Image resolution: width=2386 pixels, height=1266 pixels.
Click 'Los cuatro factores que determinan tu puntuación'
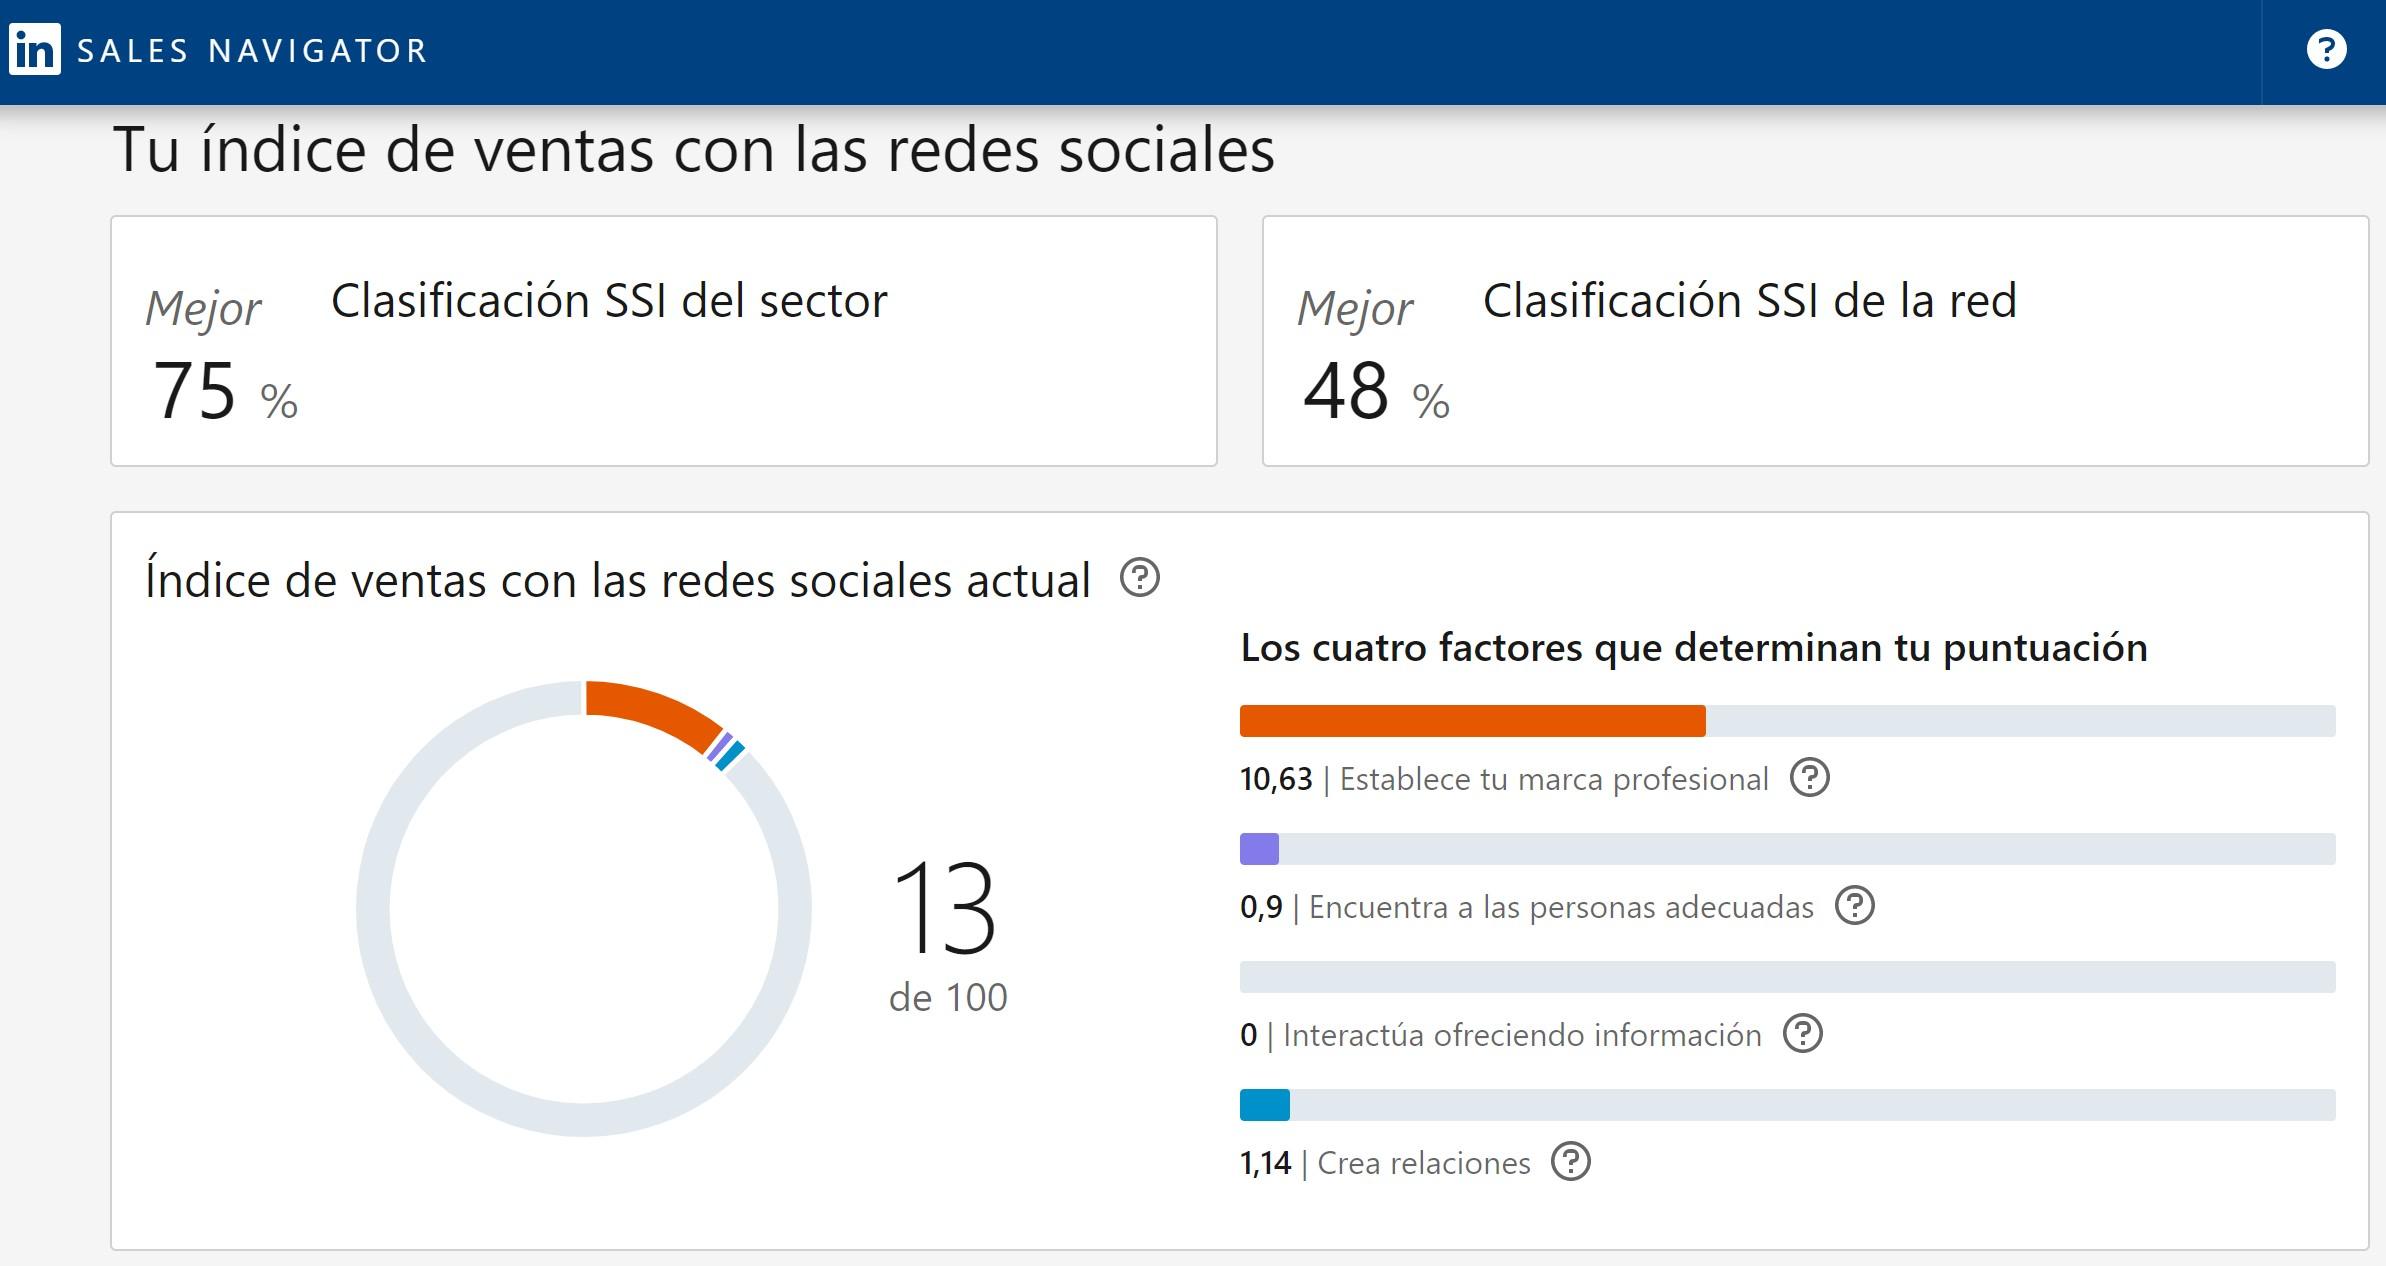(1694, 648)
